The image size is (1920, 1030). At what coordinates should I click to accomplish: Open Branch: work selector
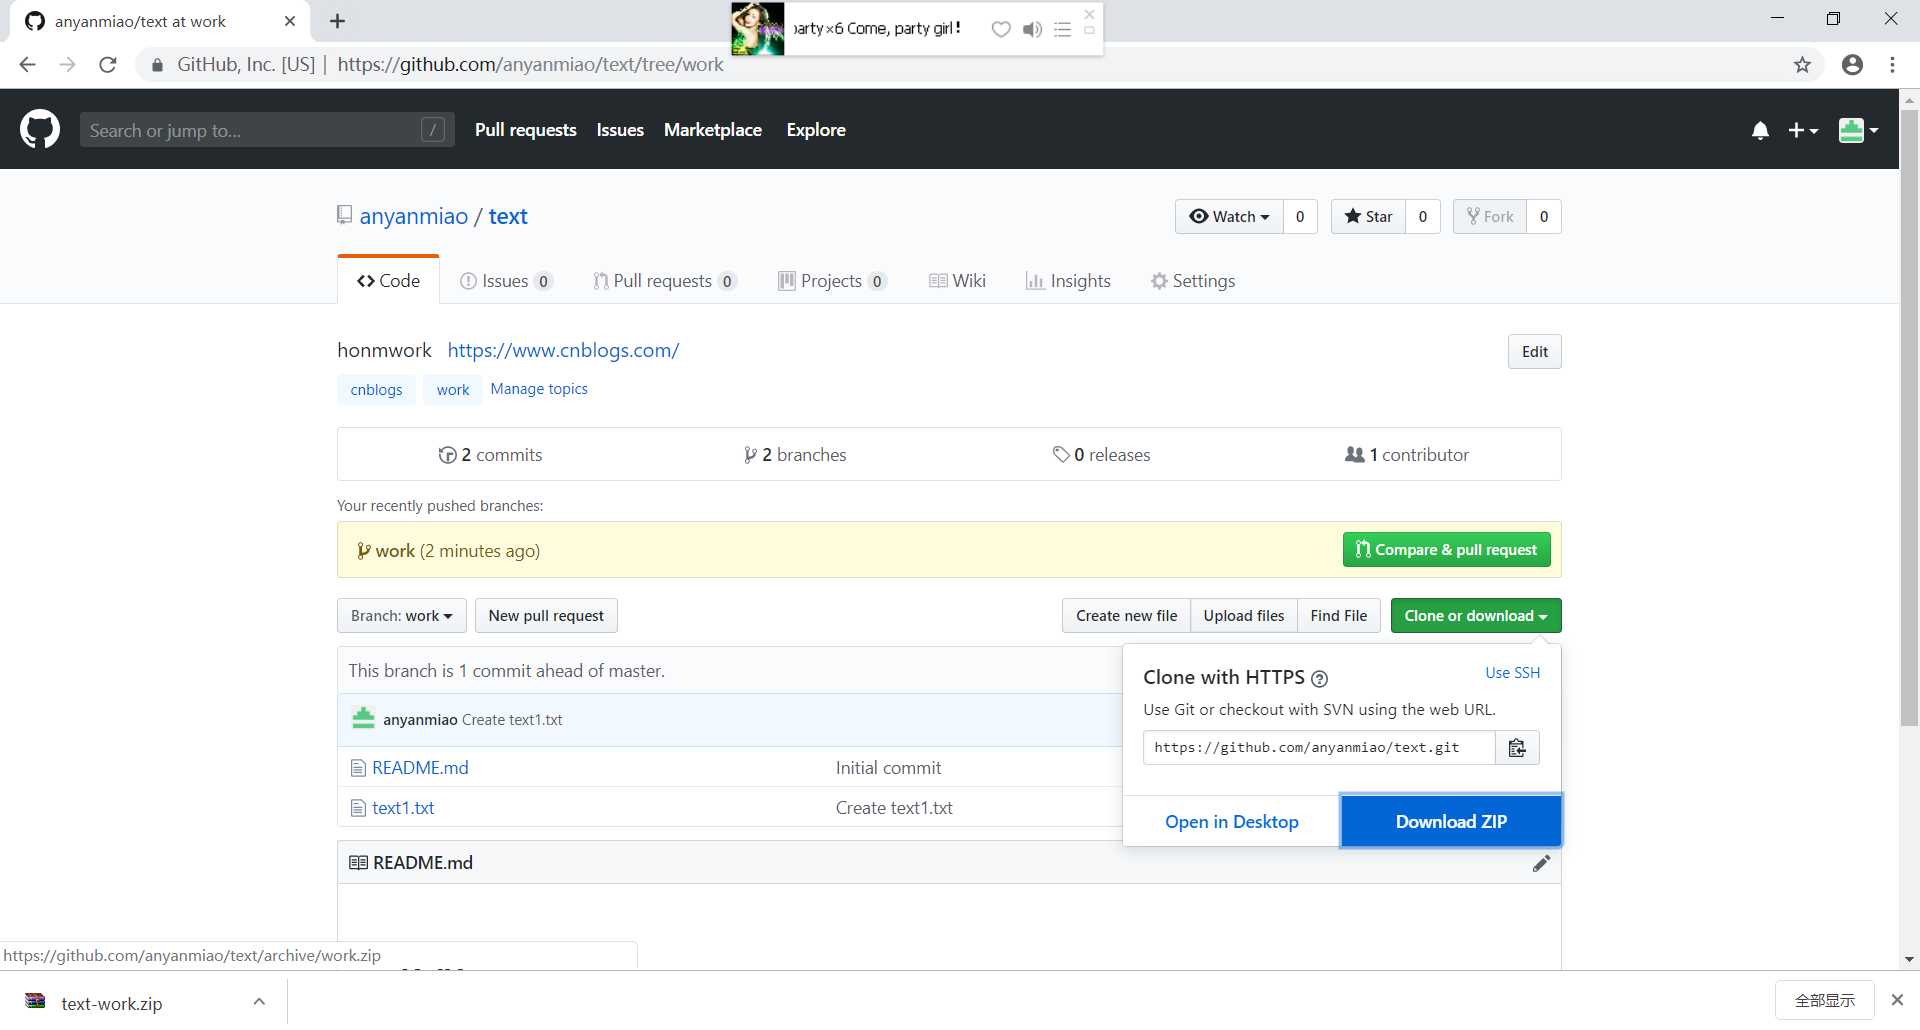pyautogui.click(x=402, y=616)
